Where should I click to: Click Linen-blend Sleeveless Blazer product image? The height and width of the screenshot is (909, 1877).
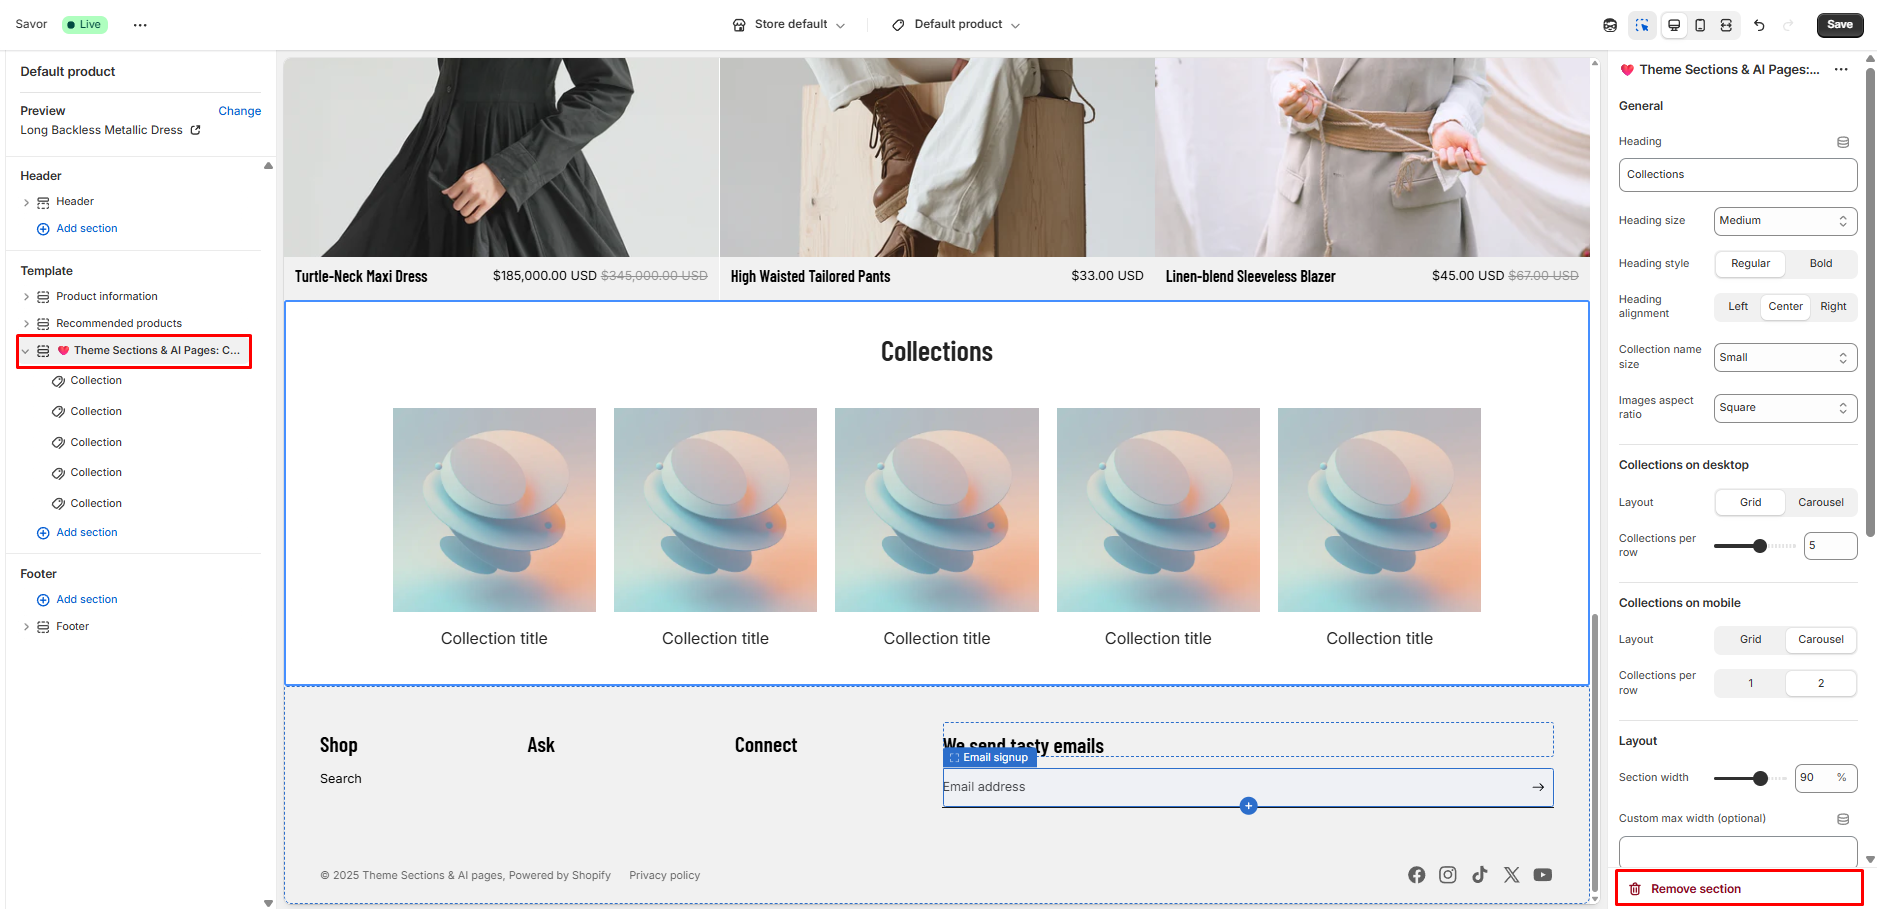coord(1372,157)
